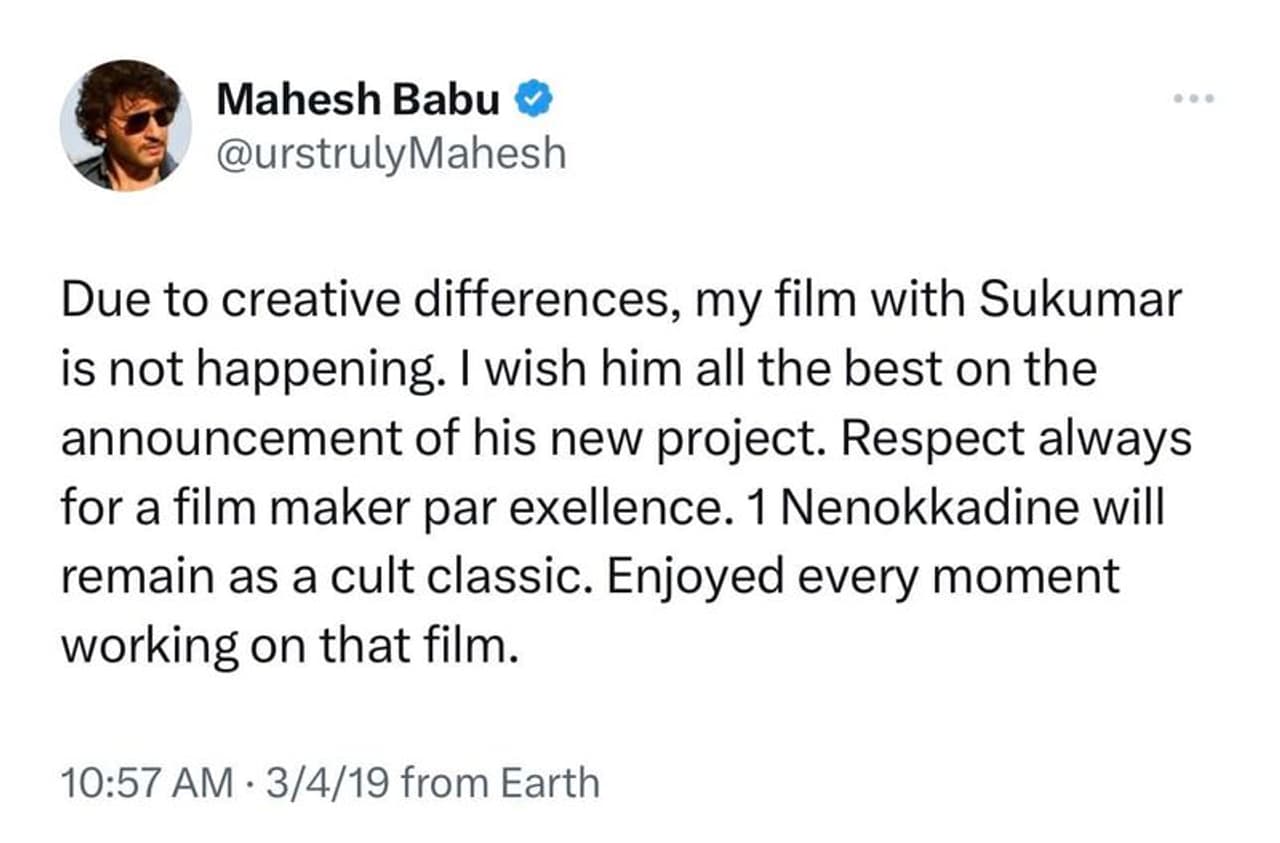Viewport: 1280px width, 843px height.
Task: Open the @urstrulyMahesh handle link
Action: (391, 154)
